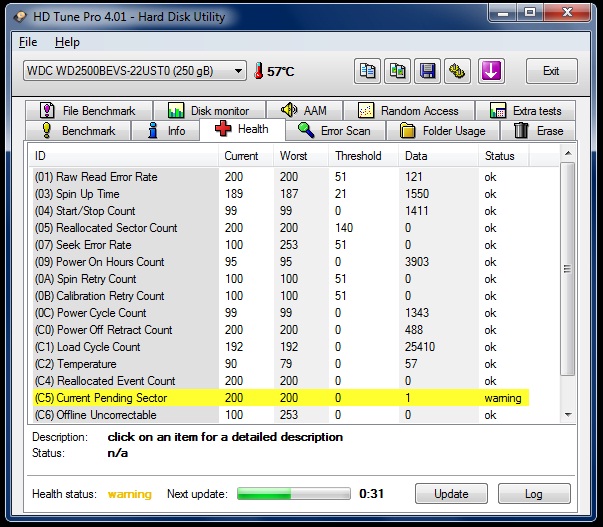Open options with the gears icon

tap(458, 71)
